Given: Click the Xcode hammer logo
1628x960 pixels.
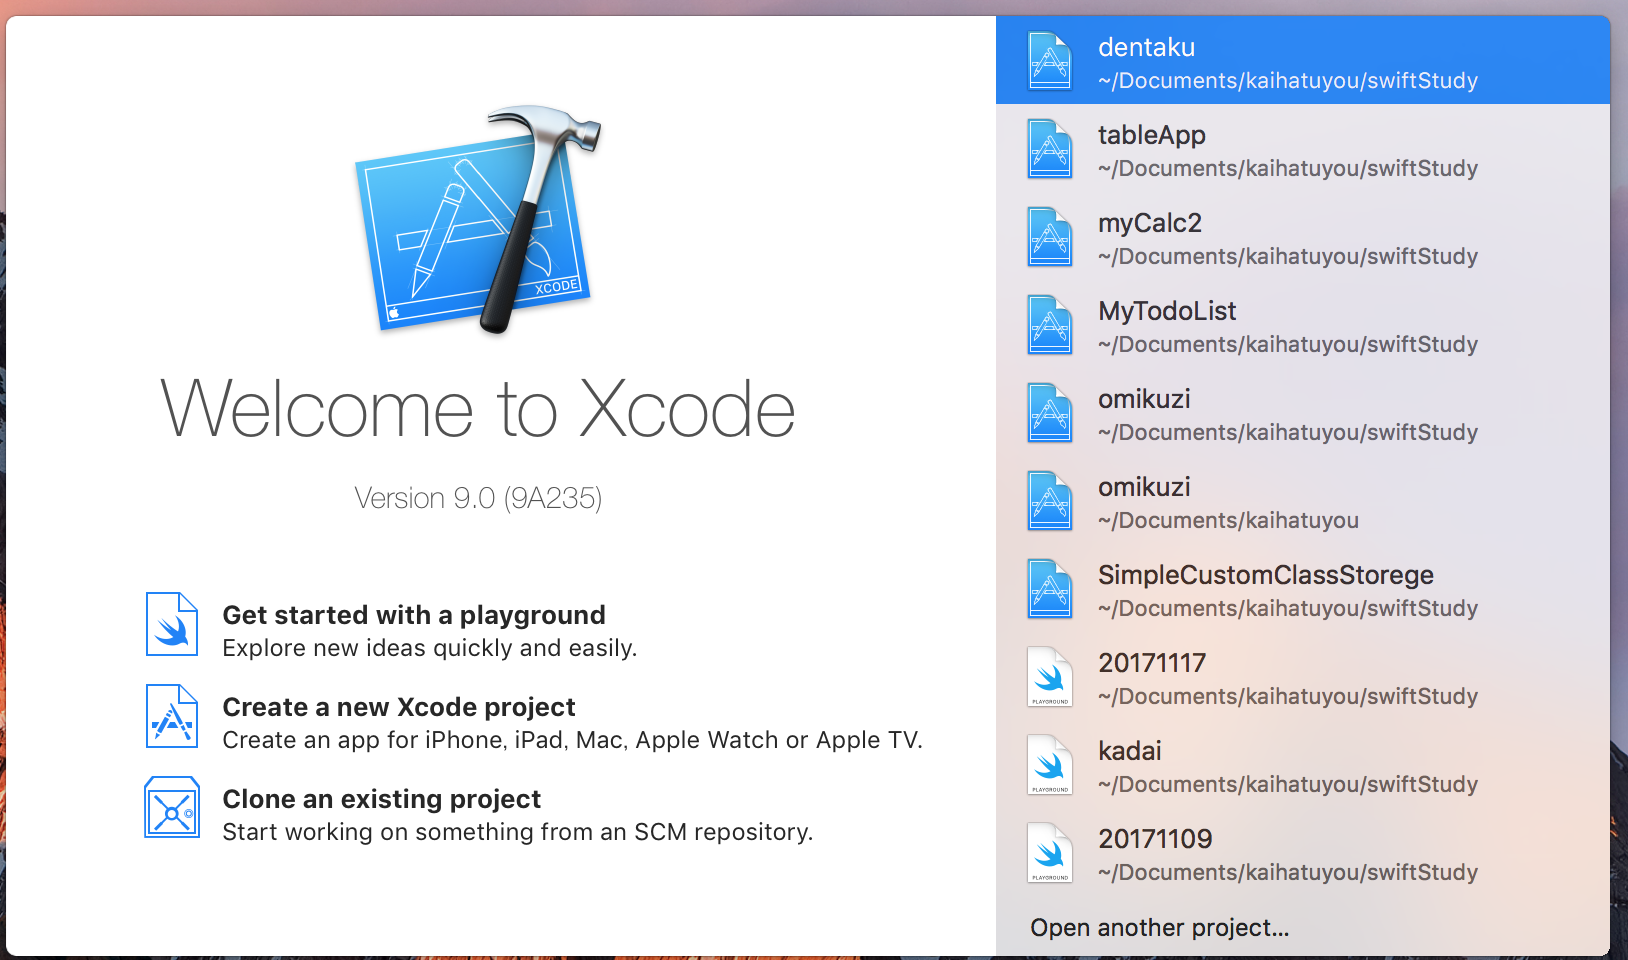Looking at the screenshot, I should coord(479,219).
